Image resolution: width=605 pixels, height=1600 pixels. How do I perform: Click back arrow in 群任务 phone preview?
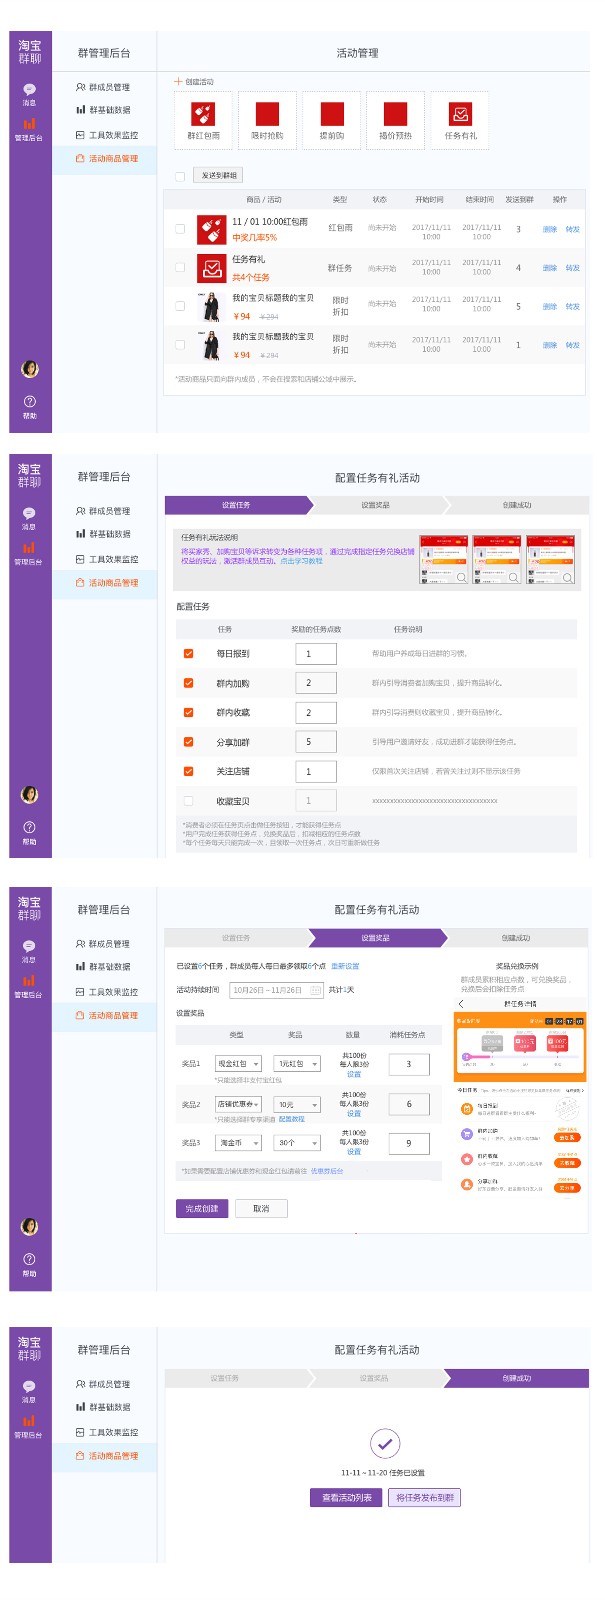pyautogui.click(x=461, y=1003)
